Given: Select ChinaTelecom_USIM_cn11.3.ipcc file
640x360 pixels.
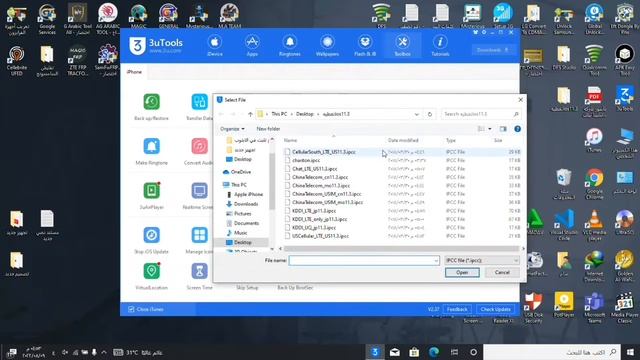Looking at the screenshot, I should pyautogui.click(x=402, y=194).
